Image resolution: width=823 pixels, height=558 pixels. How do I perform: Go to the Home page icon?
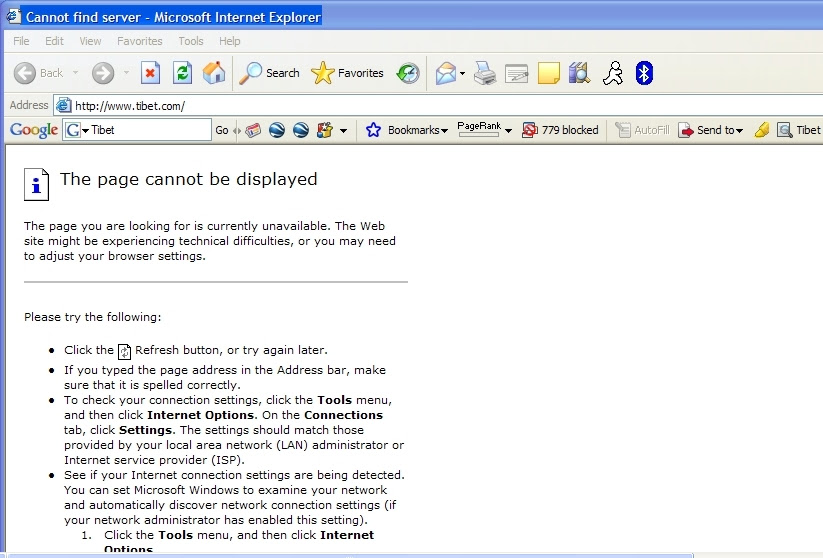[214, 73]
